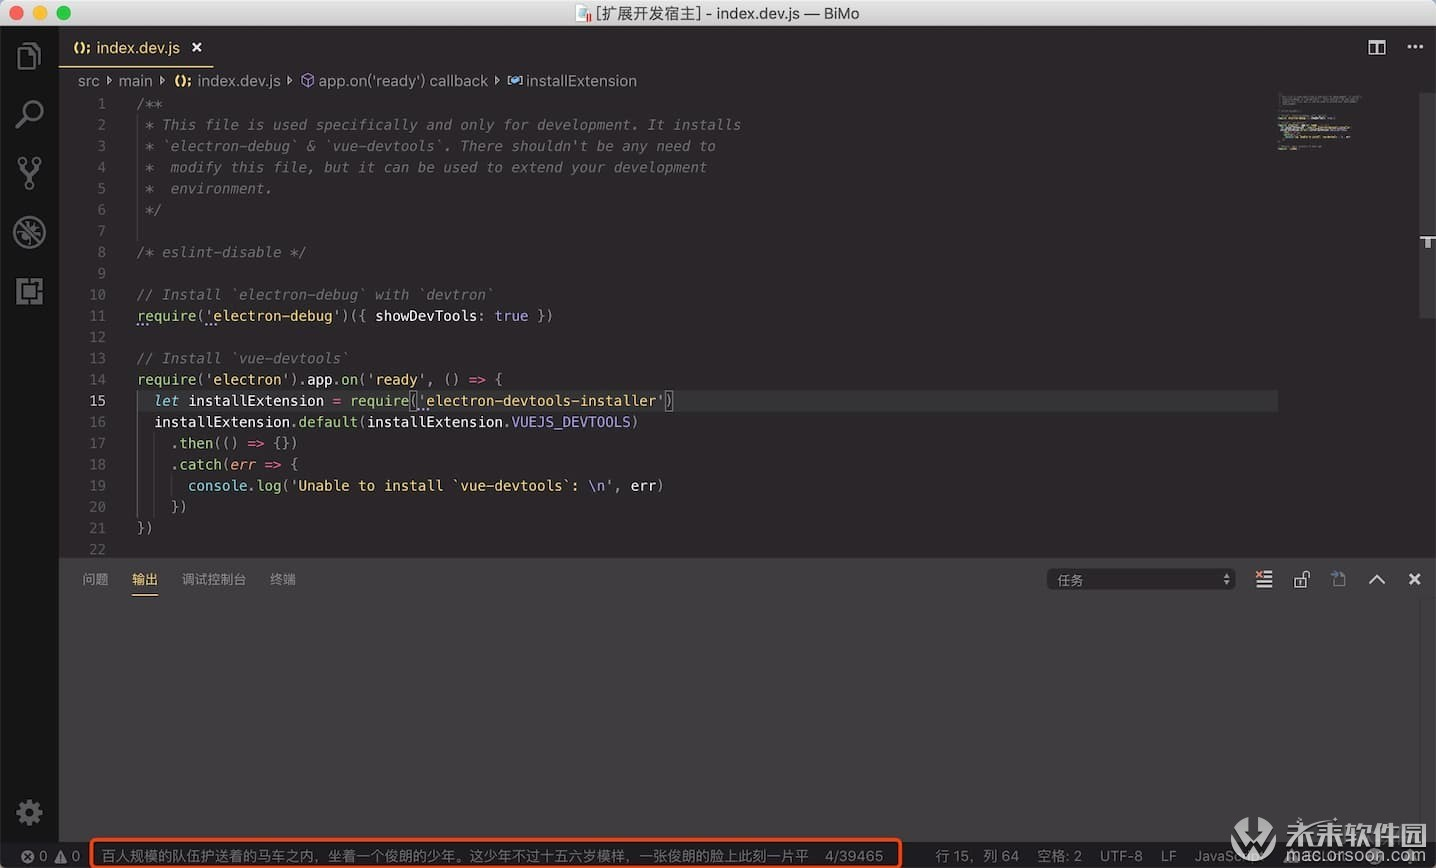Click the novel text in status bar
1436x868 pixels.
point(455,856)
